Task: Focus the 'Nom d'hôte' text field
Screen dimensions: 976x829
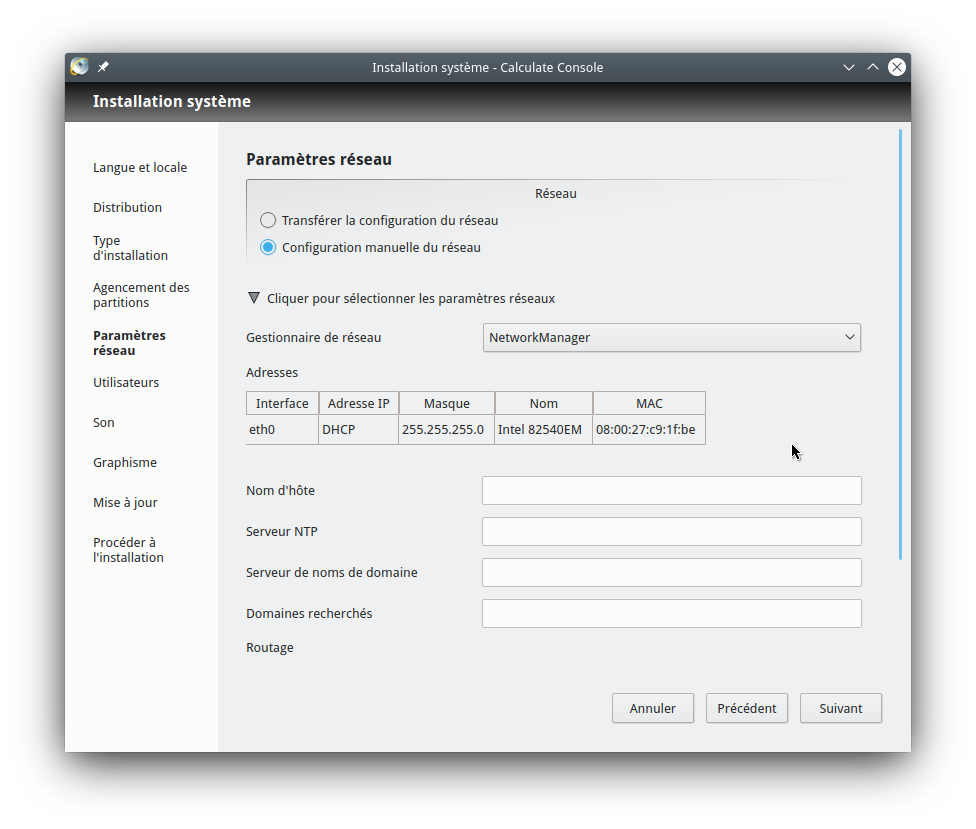Action: click(x=671, y=490)
